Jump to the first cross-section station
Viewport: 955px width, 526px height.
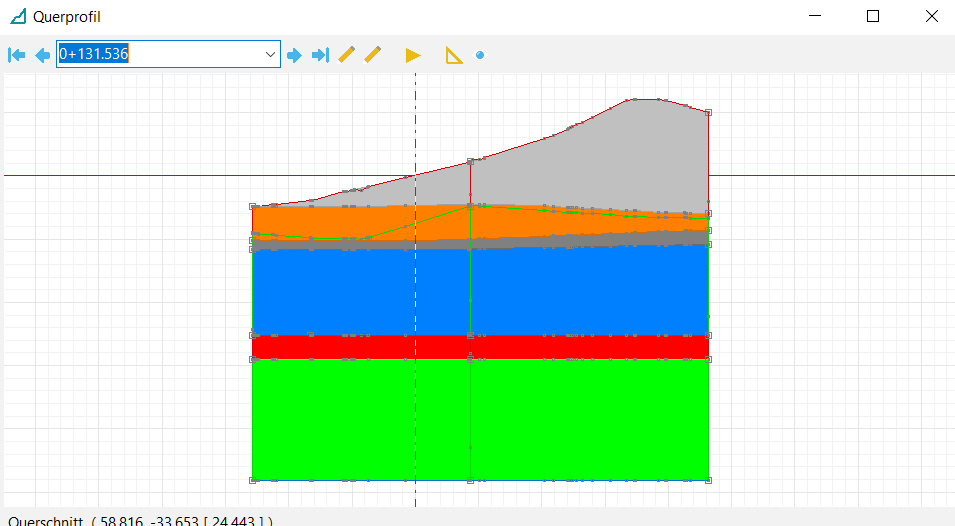[16, 55]
